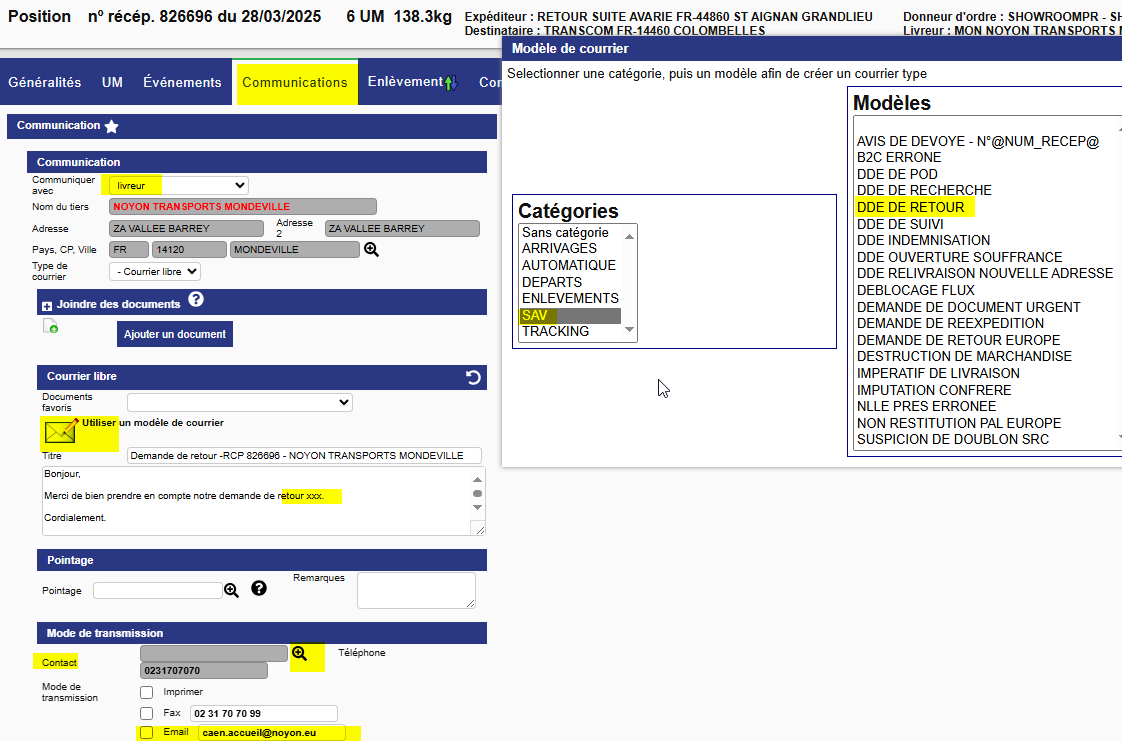Choose DDE OUVERTURE SOUFFRANCE model

click(x=960, y=257)
